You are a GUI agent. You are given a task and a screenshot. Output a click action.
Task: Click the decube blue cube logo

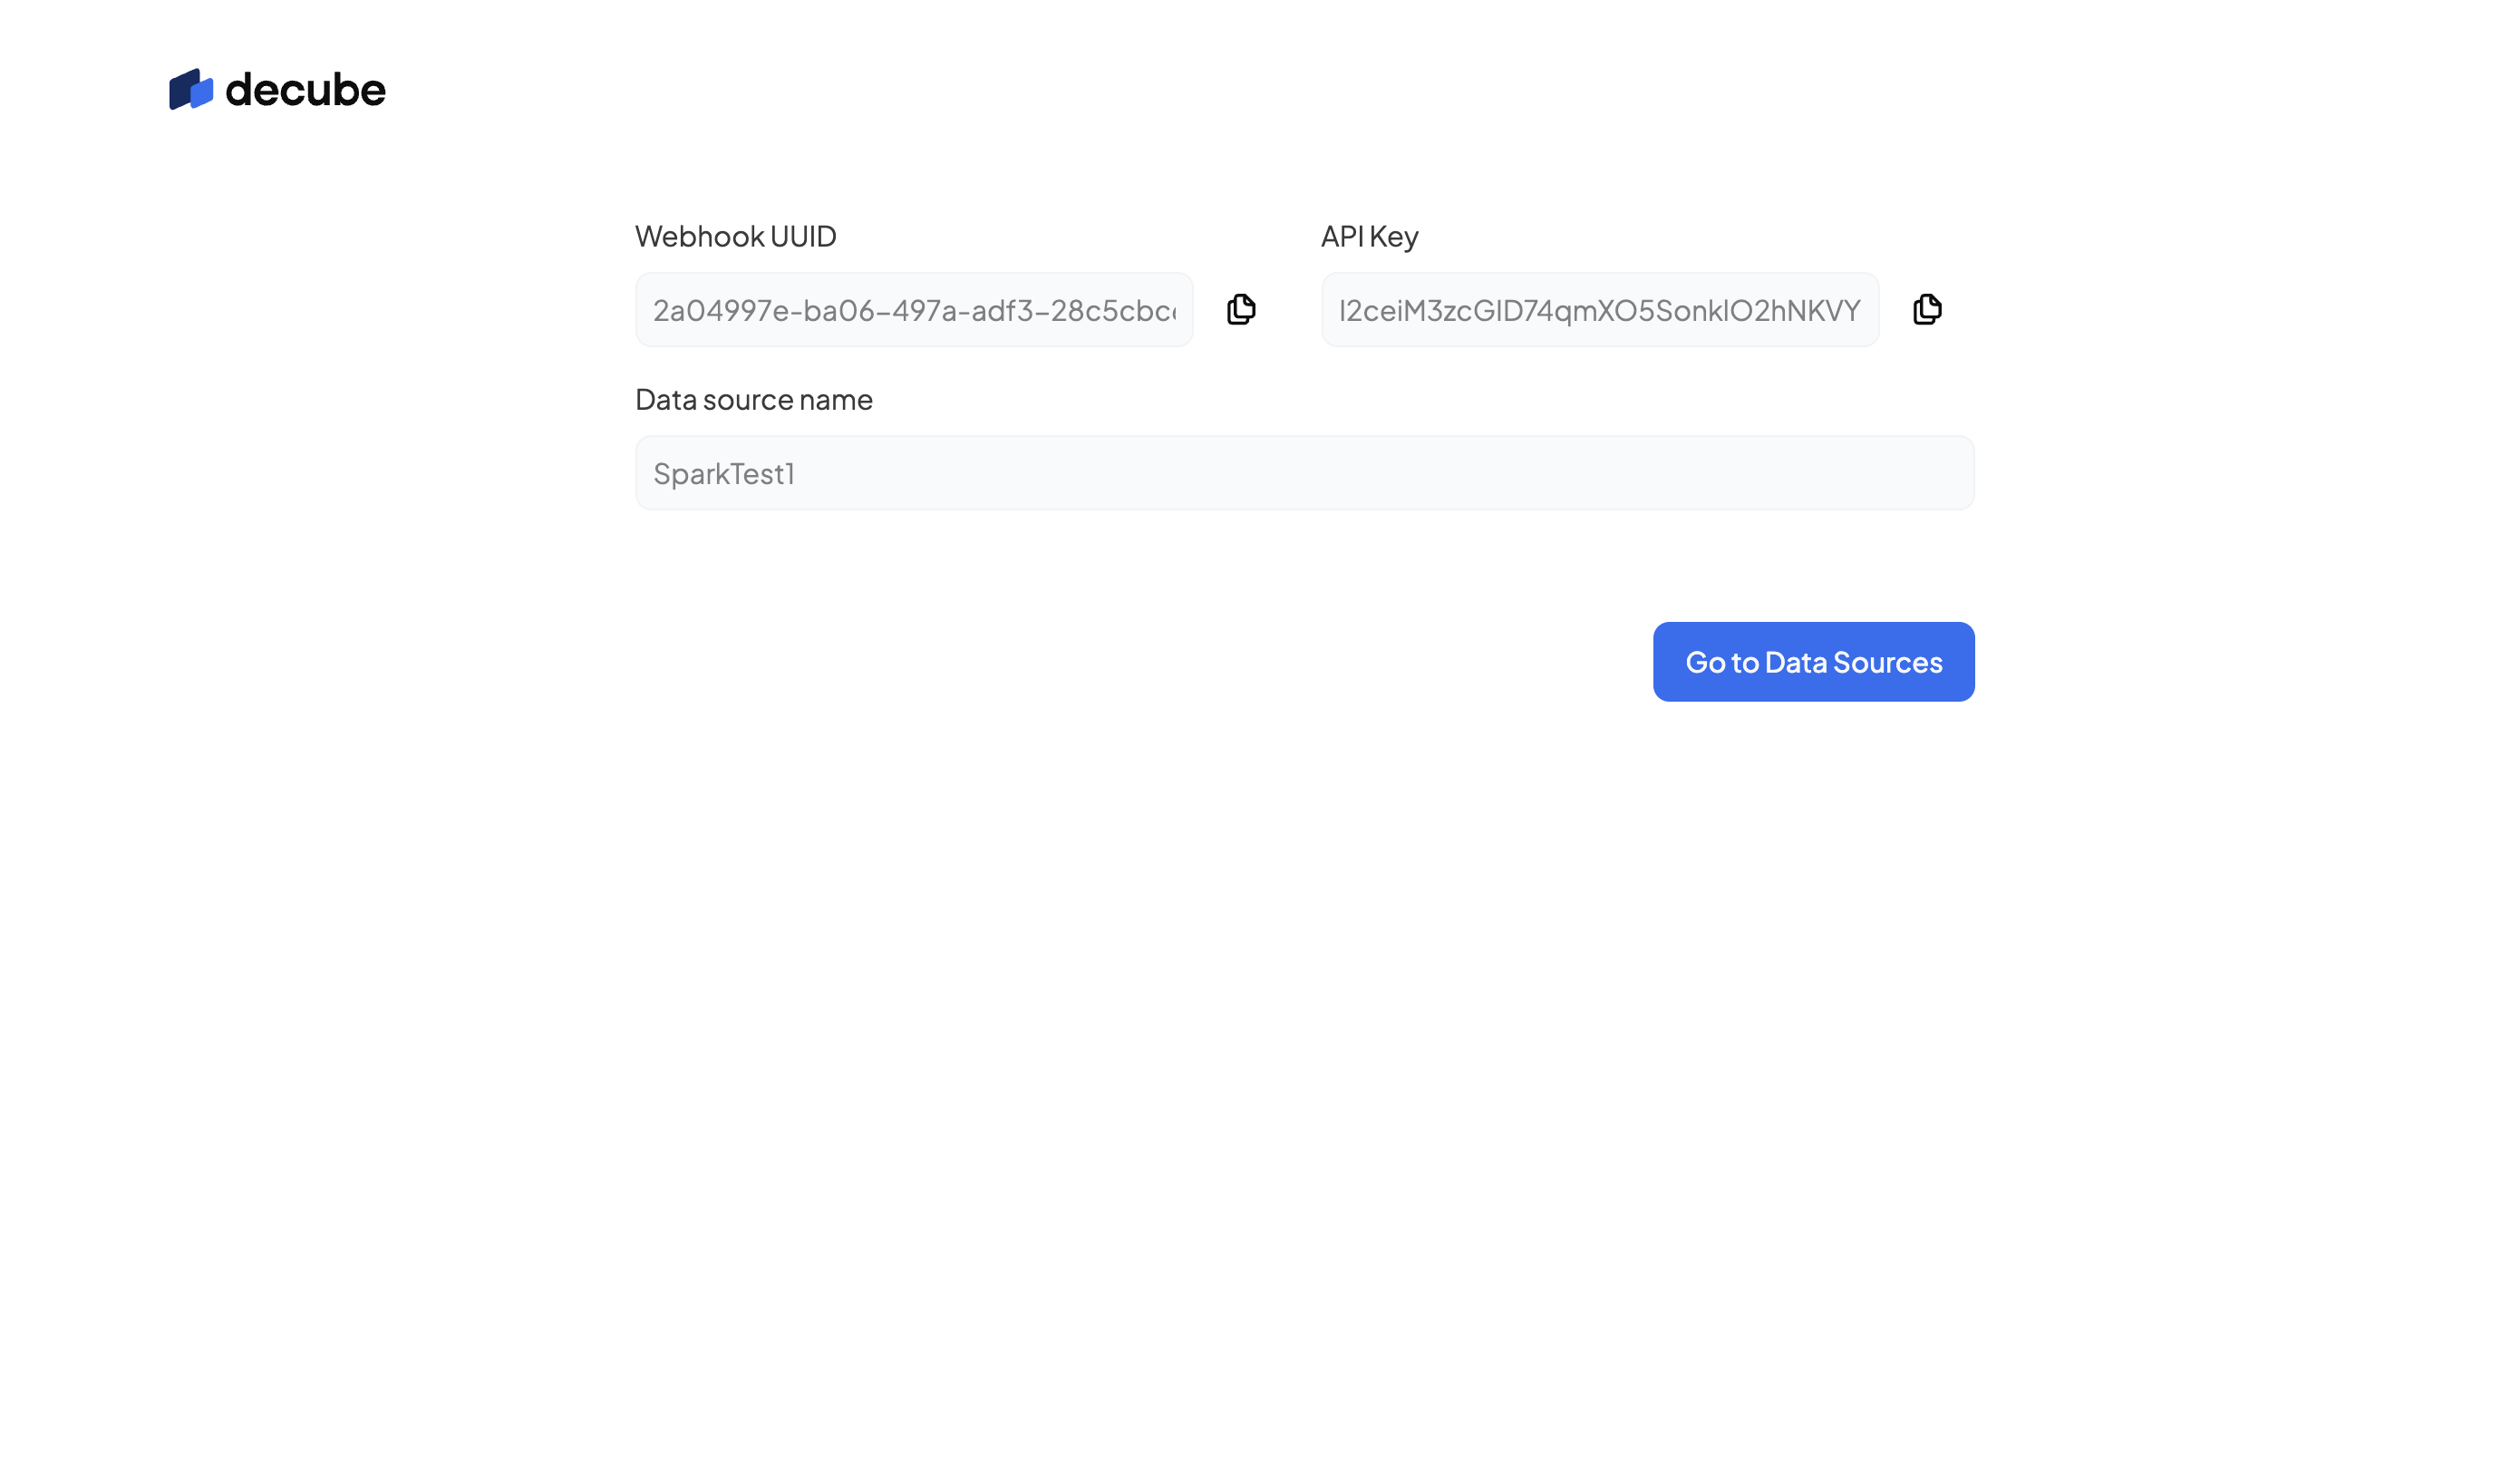tap(191, 90)
